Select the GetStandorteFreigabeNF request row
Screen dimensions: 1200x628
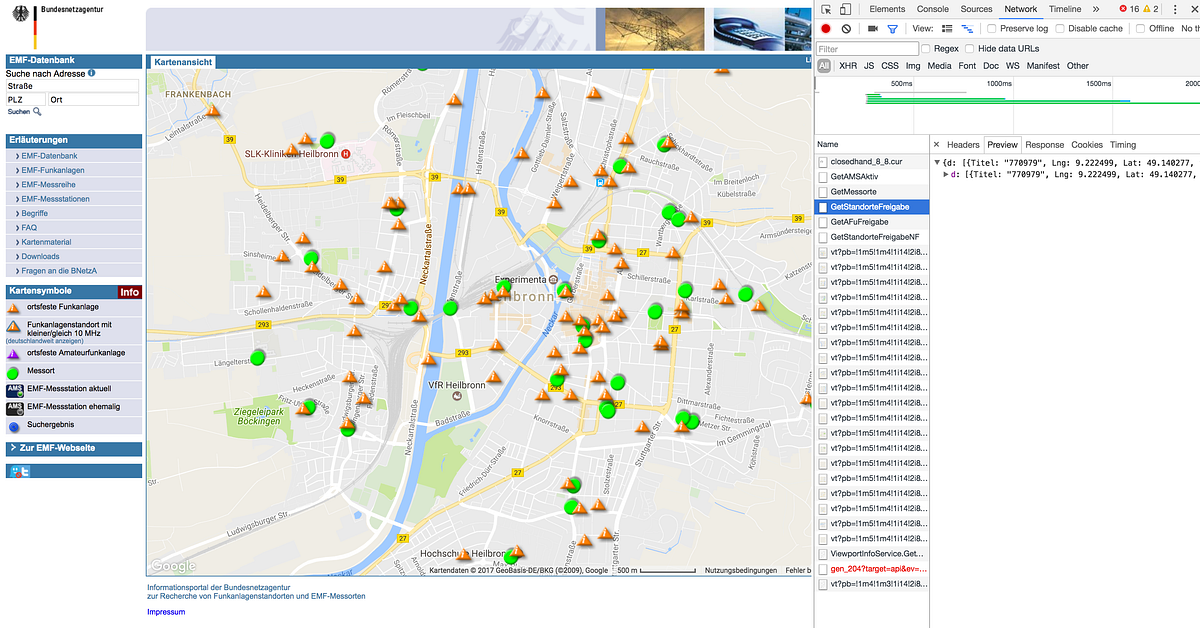click(x=872, y=237)
